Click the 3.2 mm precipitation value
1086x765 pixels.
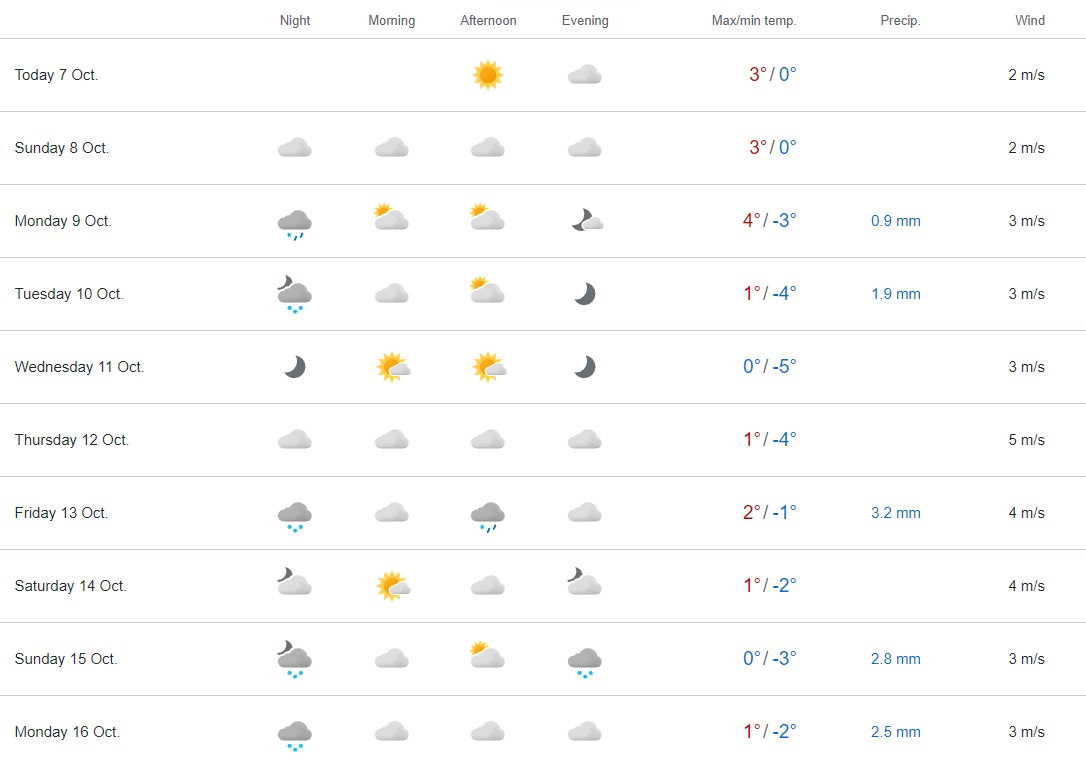coord(895,513)
